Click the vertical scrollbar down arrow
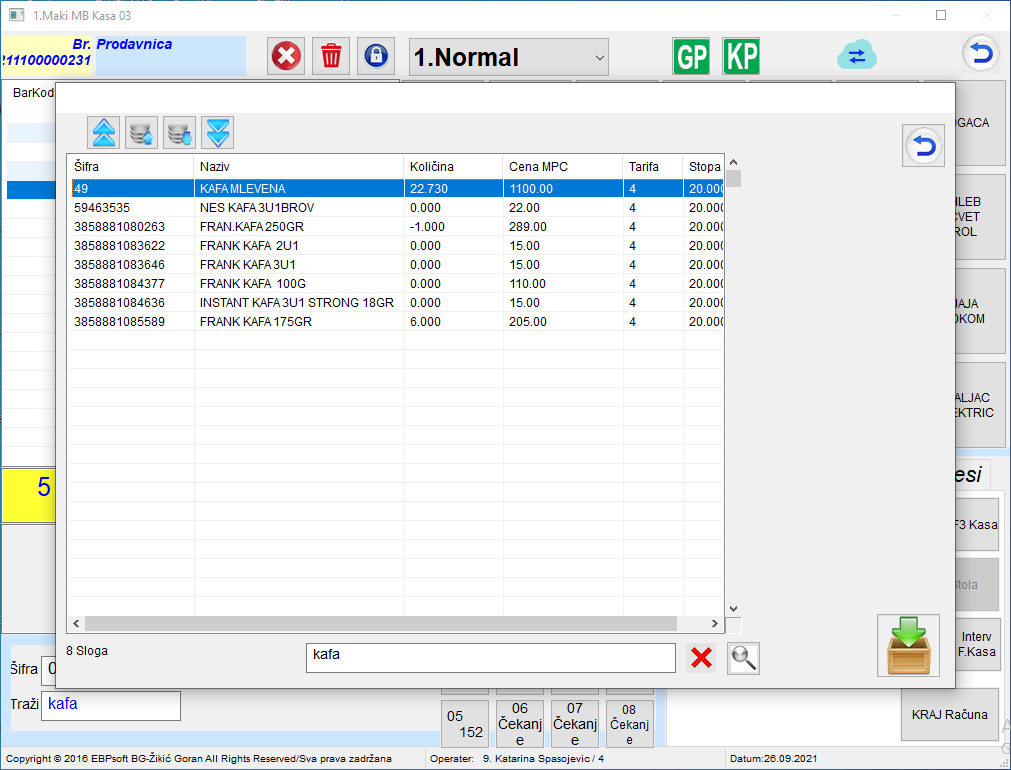 [733, 609]
